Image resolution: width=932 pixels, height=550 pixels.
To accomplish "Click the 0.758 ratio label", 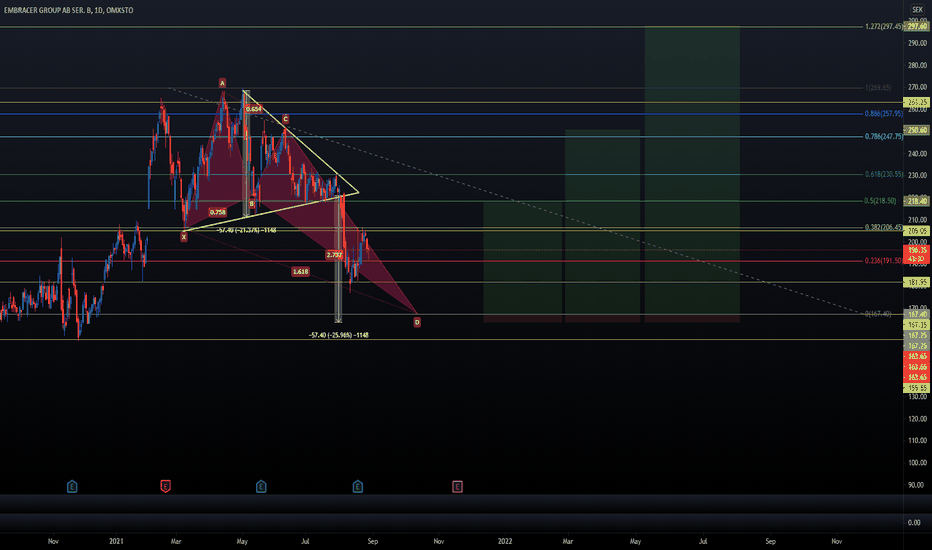I will pos(218,212).
